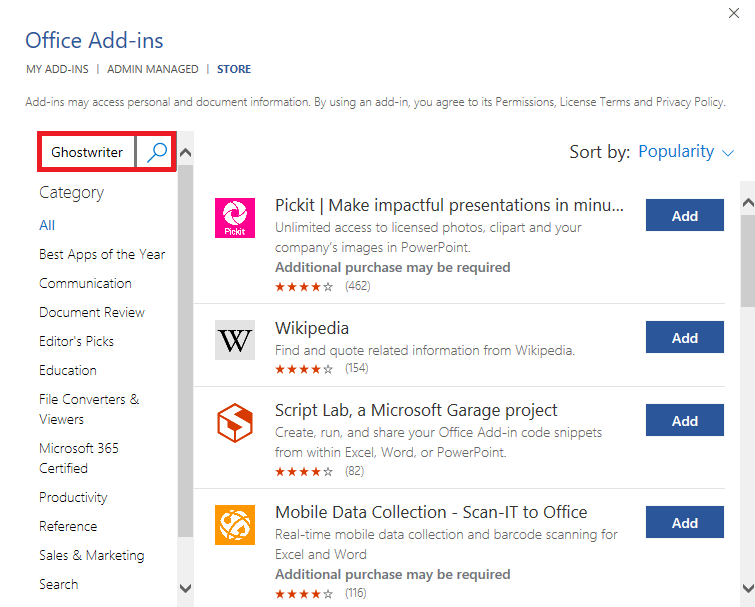Select Best Apps of the Year category

(x=102, y=254)
